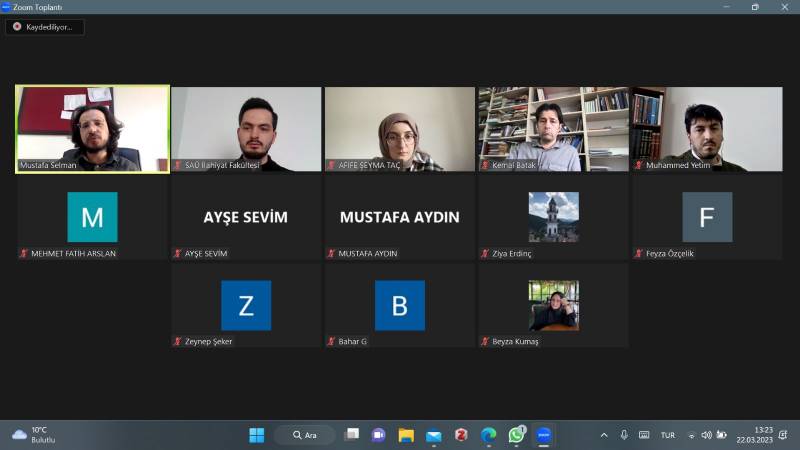Expand the hidden system tray icons
Image resolution: width=800 pixels, height=450 pixels.
(x=603, y=435)
